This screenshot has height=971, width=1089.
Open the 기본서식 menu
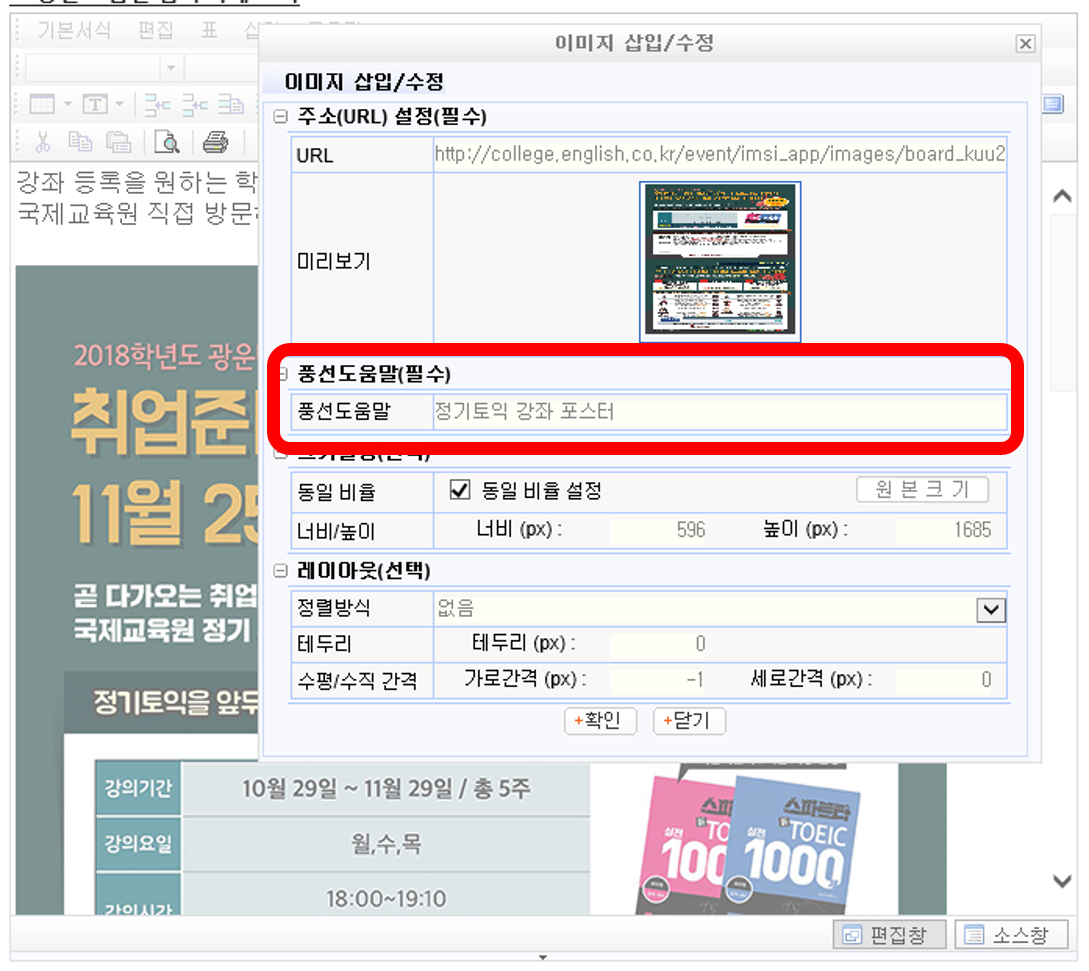(x=74, y=31)
